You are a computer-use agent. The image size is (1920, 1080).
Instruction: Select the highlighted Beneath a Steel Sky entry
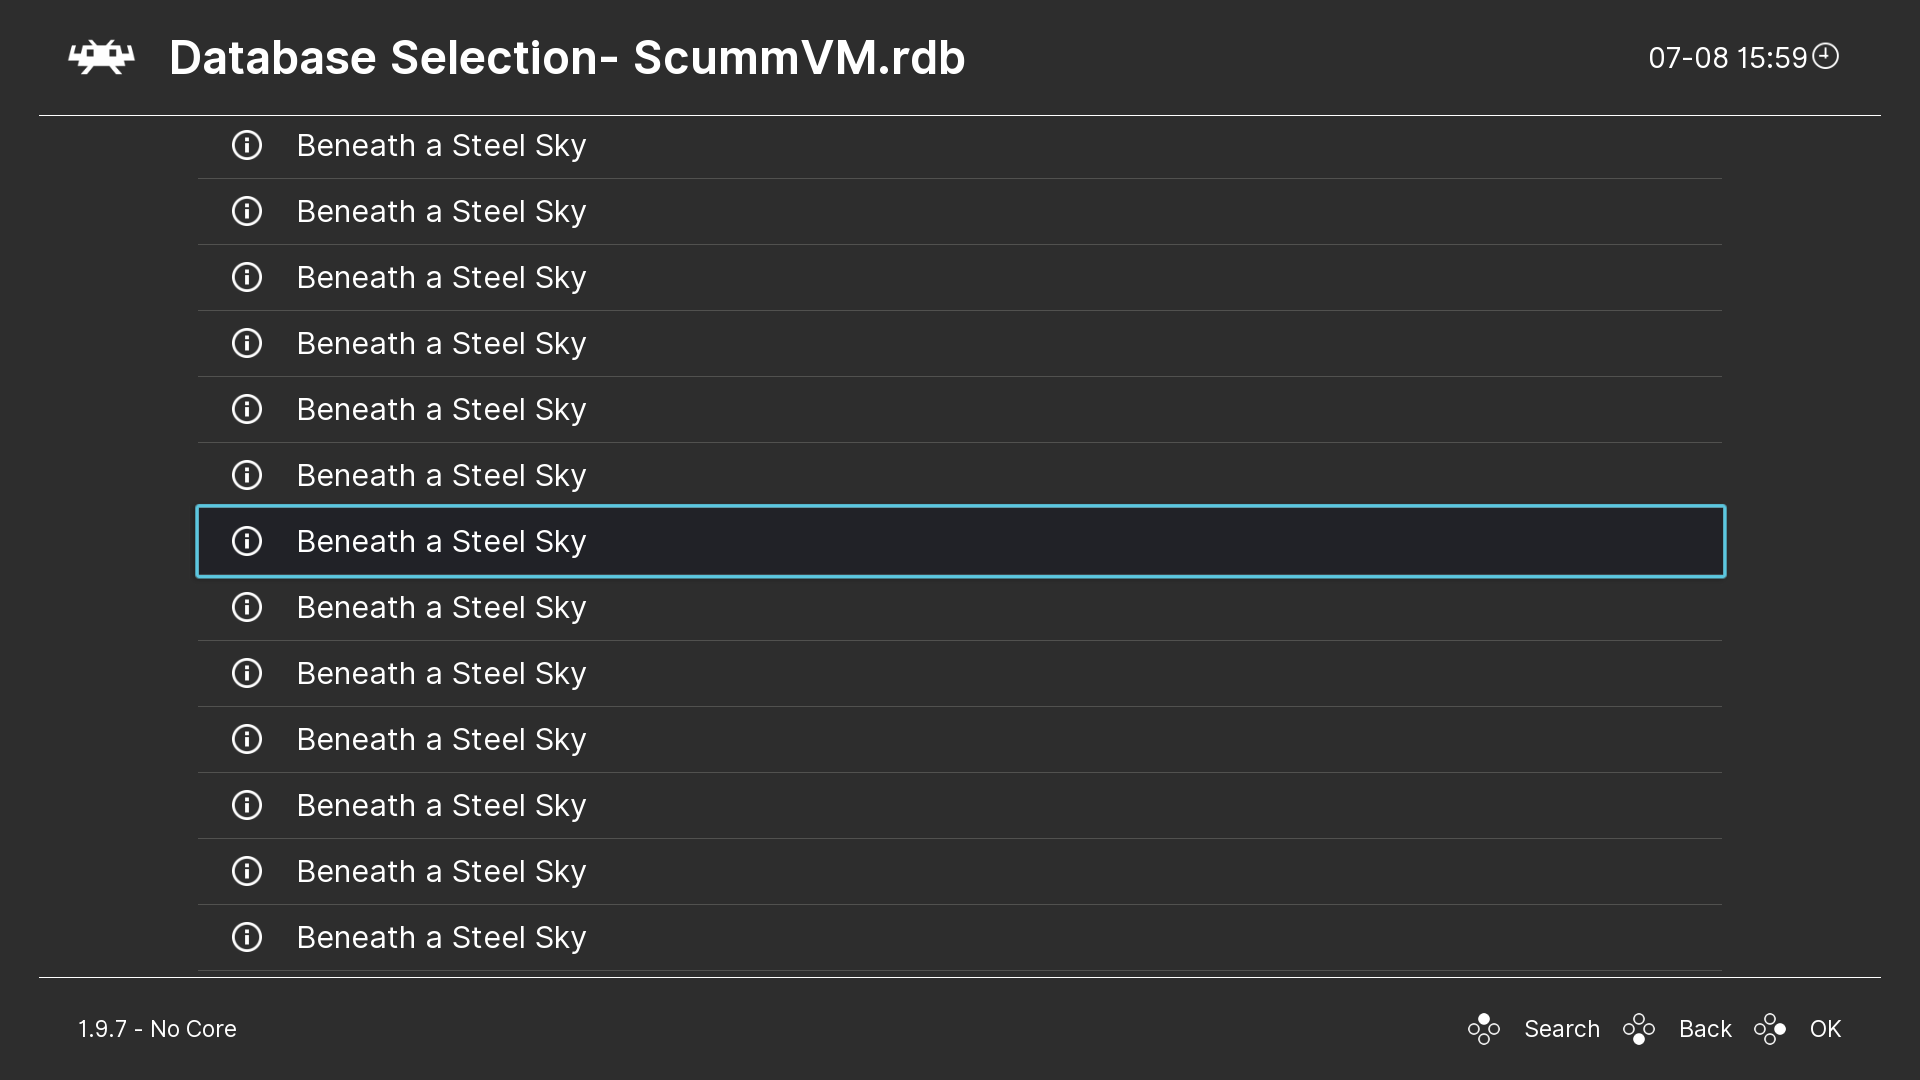point(441,541)
